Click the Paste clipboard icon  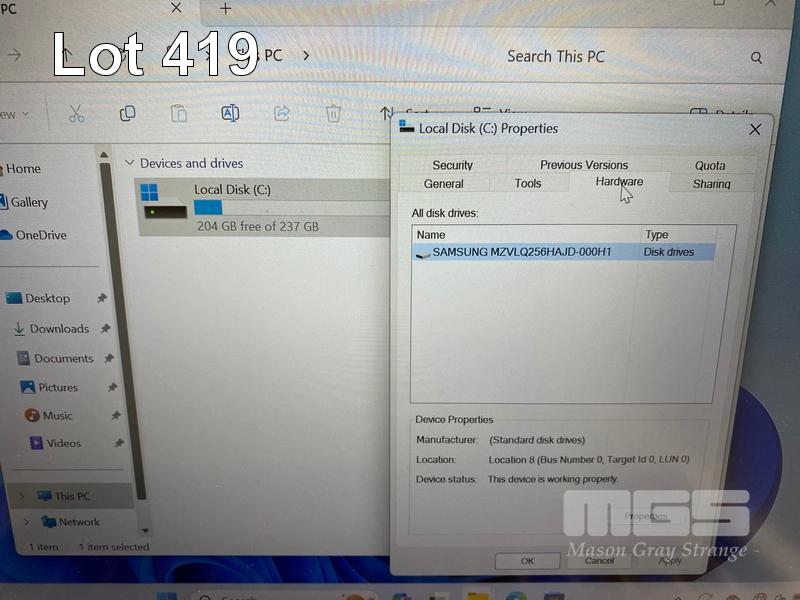(178, 113)
